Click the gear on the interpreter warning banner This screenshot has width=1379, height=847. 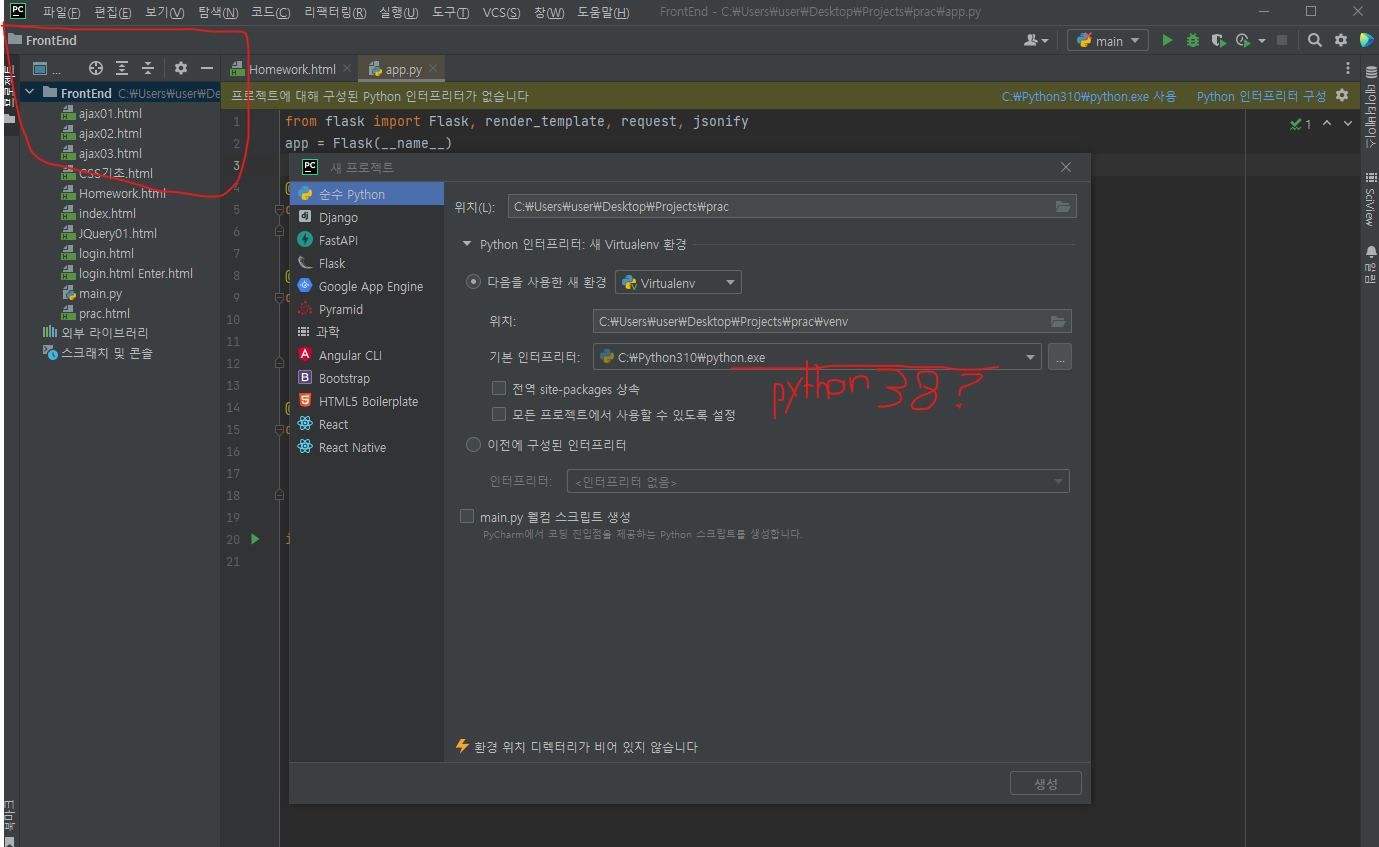pos(1342,96)
